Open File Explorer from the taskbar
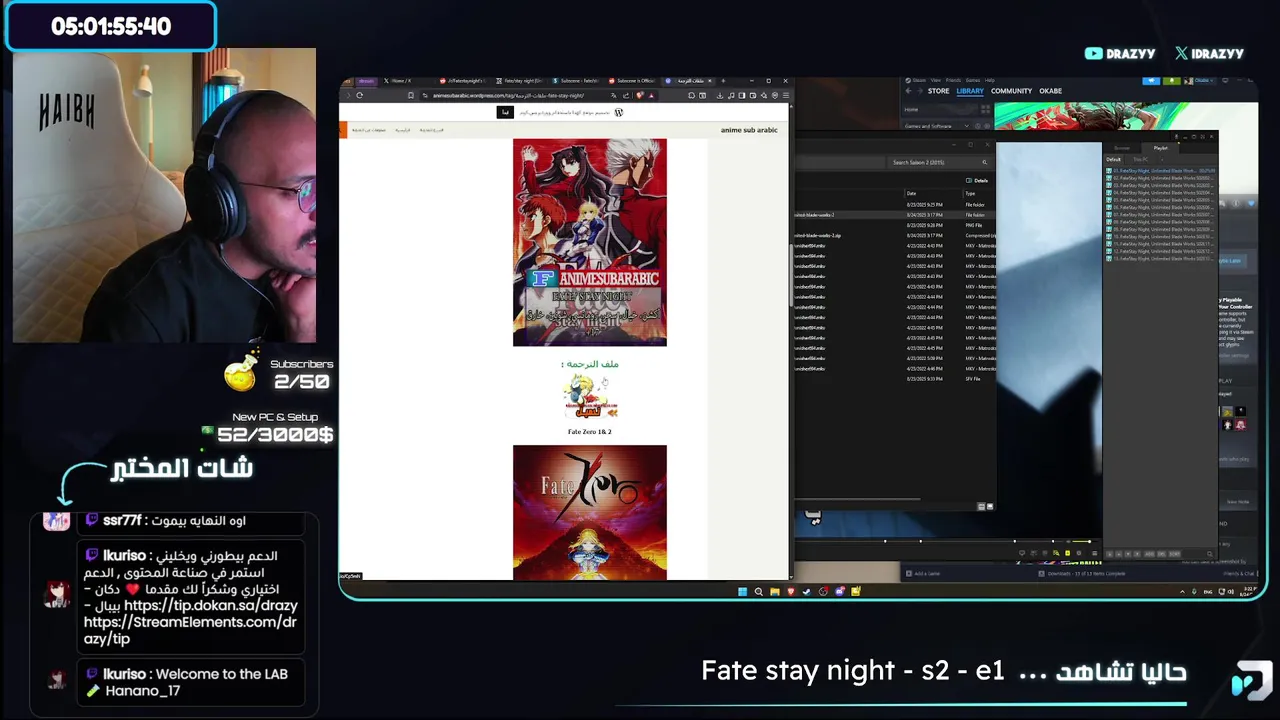 coord(775,591)
